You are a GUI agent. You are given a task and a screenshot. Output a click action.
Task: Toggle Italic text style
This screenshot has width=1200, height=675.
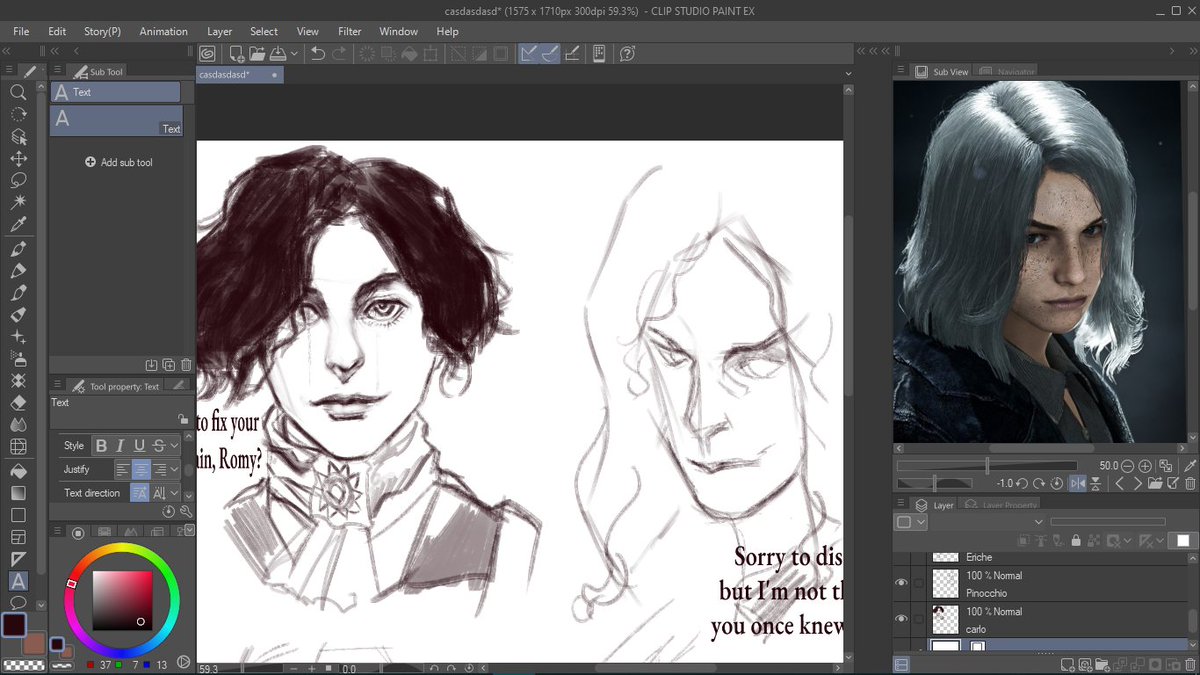click(x=120, y=446)
